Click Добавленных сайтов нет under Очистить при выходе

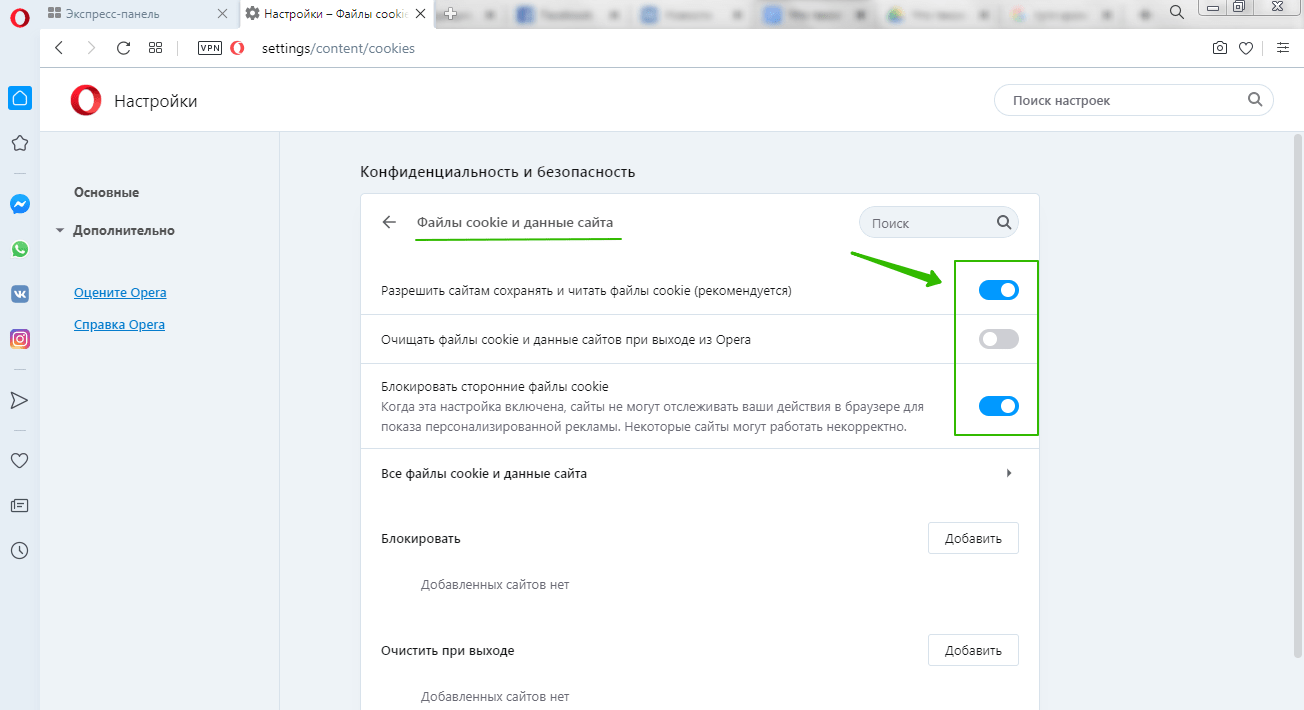495,696
